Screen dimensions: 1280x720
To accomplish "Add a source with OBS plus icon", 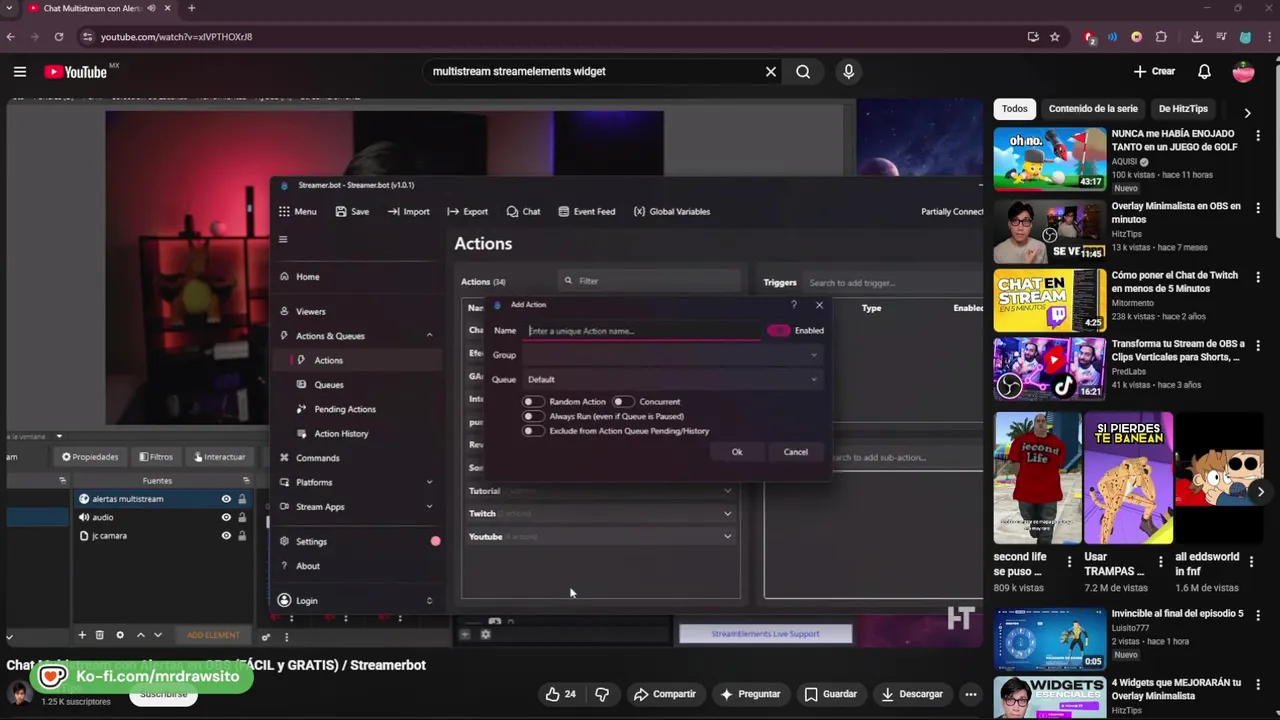I will pyautogui.click(x=82, y=635).
